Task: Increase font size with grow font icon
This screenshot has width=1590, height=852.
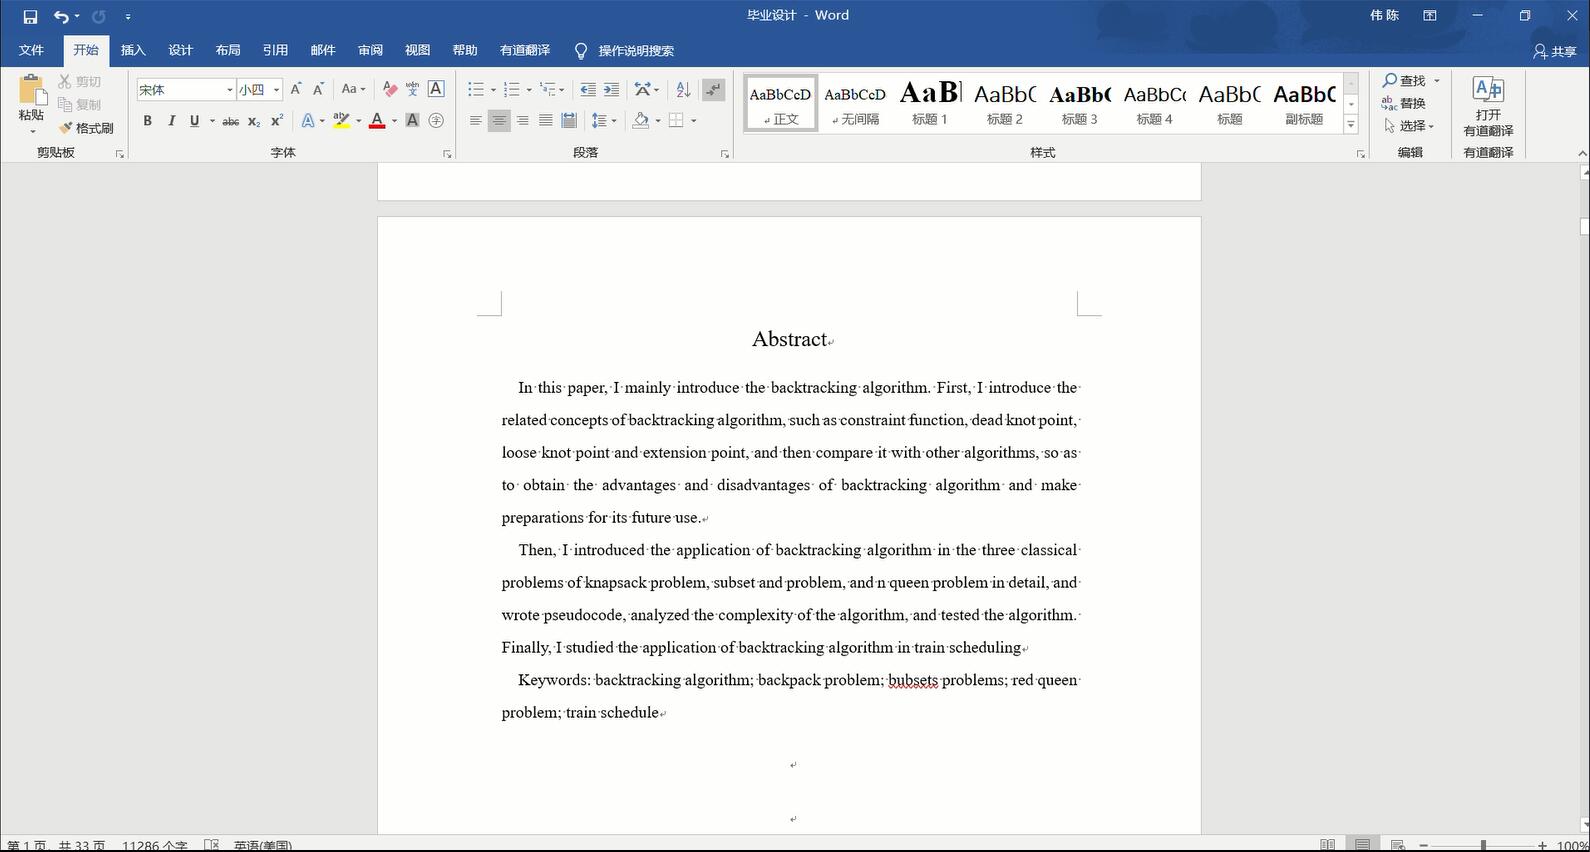Action: pos(296,89)
